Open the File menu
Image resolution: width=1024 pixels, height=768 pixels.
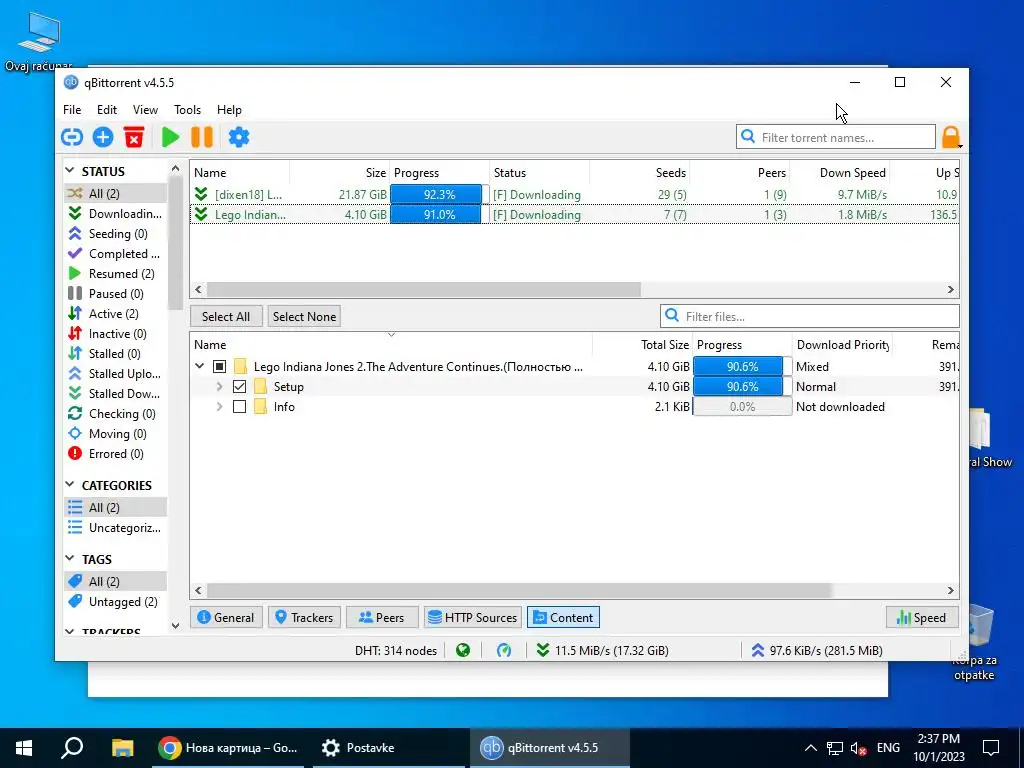coord(72,110)
